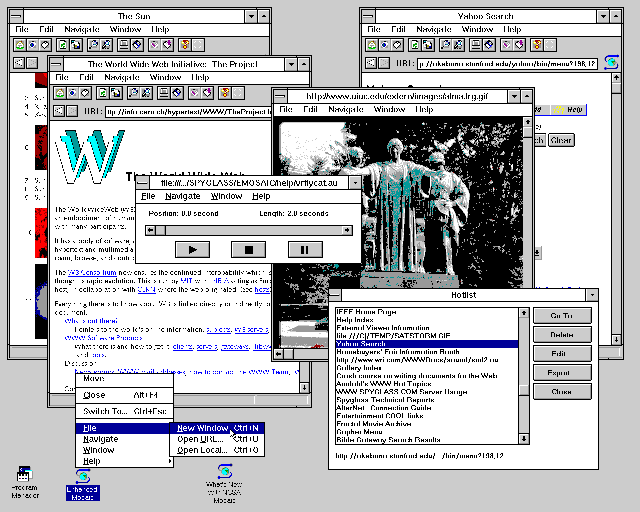Click the spinning globe logo in Yahoo Search window
The height and width of the screenshot is (512, 640).
[611, 62]
